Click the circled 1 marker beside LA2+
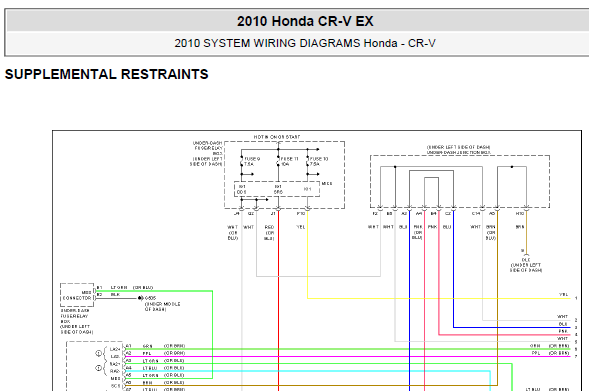The height and width of the screenshot is (391, 589). click(x=98, y=353)
